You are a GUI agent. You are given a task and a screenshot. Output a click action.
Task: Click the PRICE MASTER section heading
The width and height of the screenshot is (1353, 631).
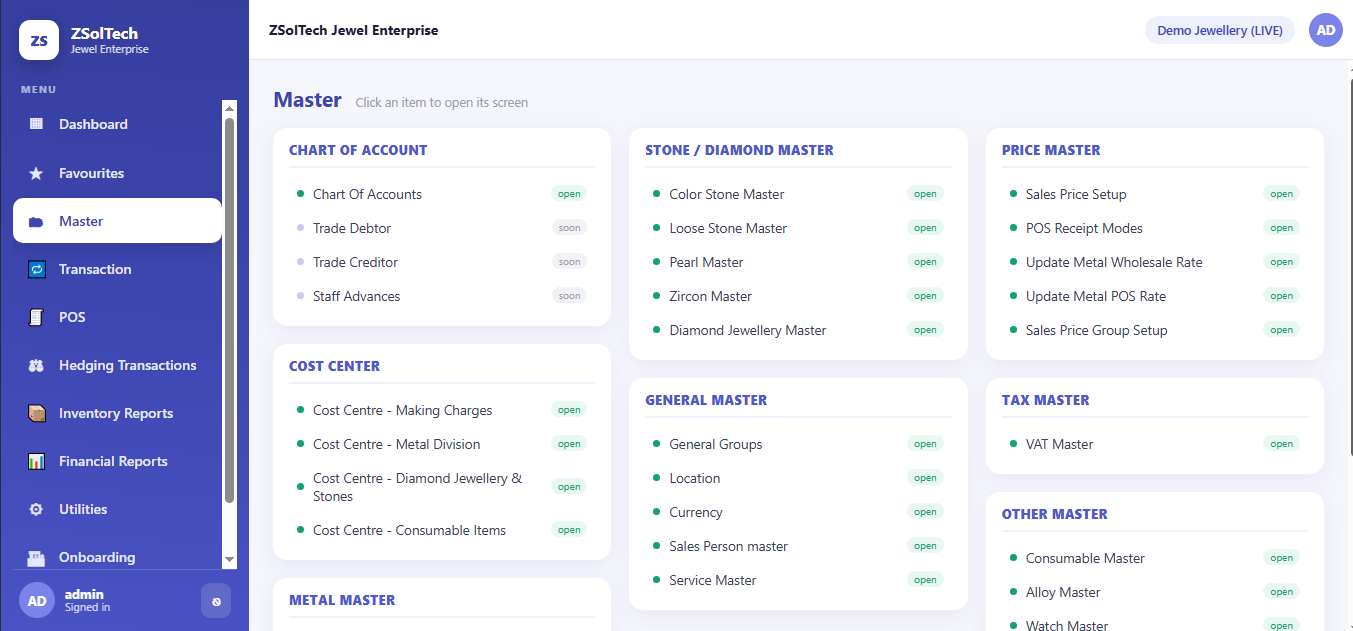click(1051, 150)
